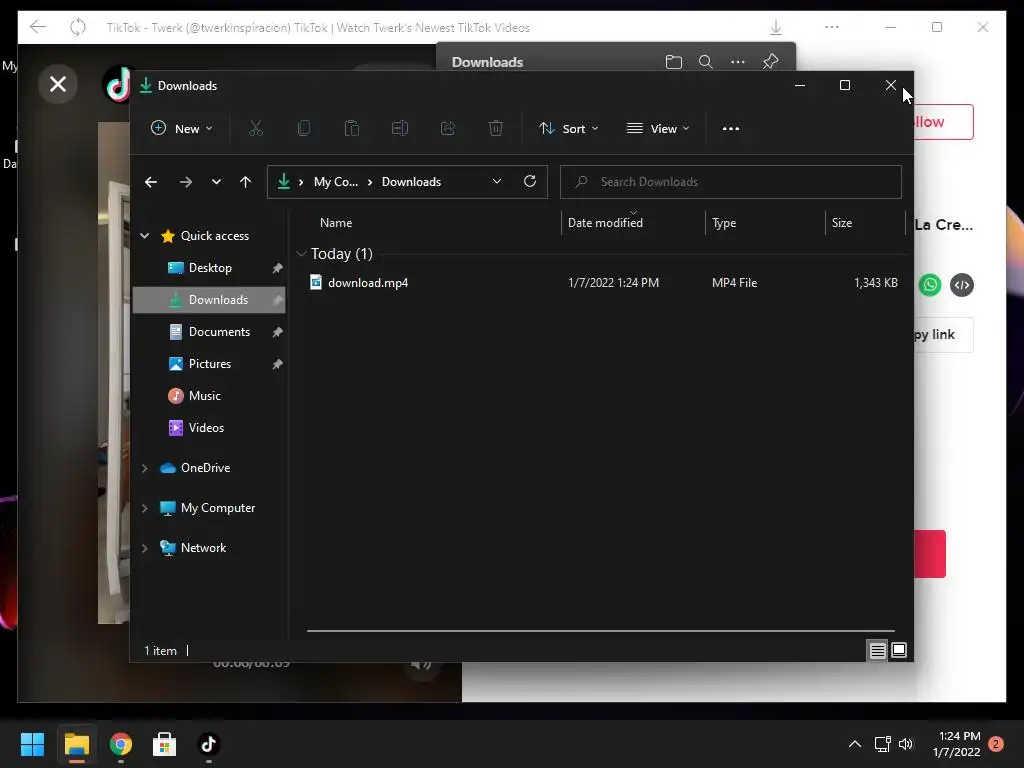Switch to details view layout icon
1024x768 pixels.
click(877, 650)
